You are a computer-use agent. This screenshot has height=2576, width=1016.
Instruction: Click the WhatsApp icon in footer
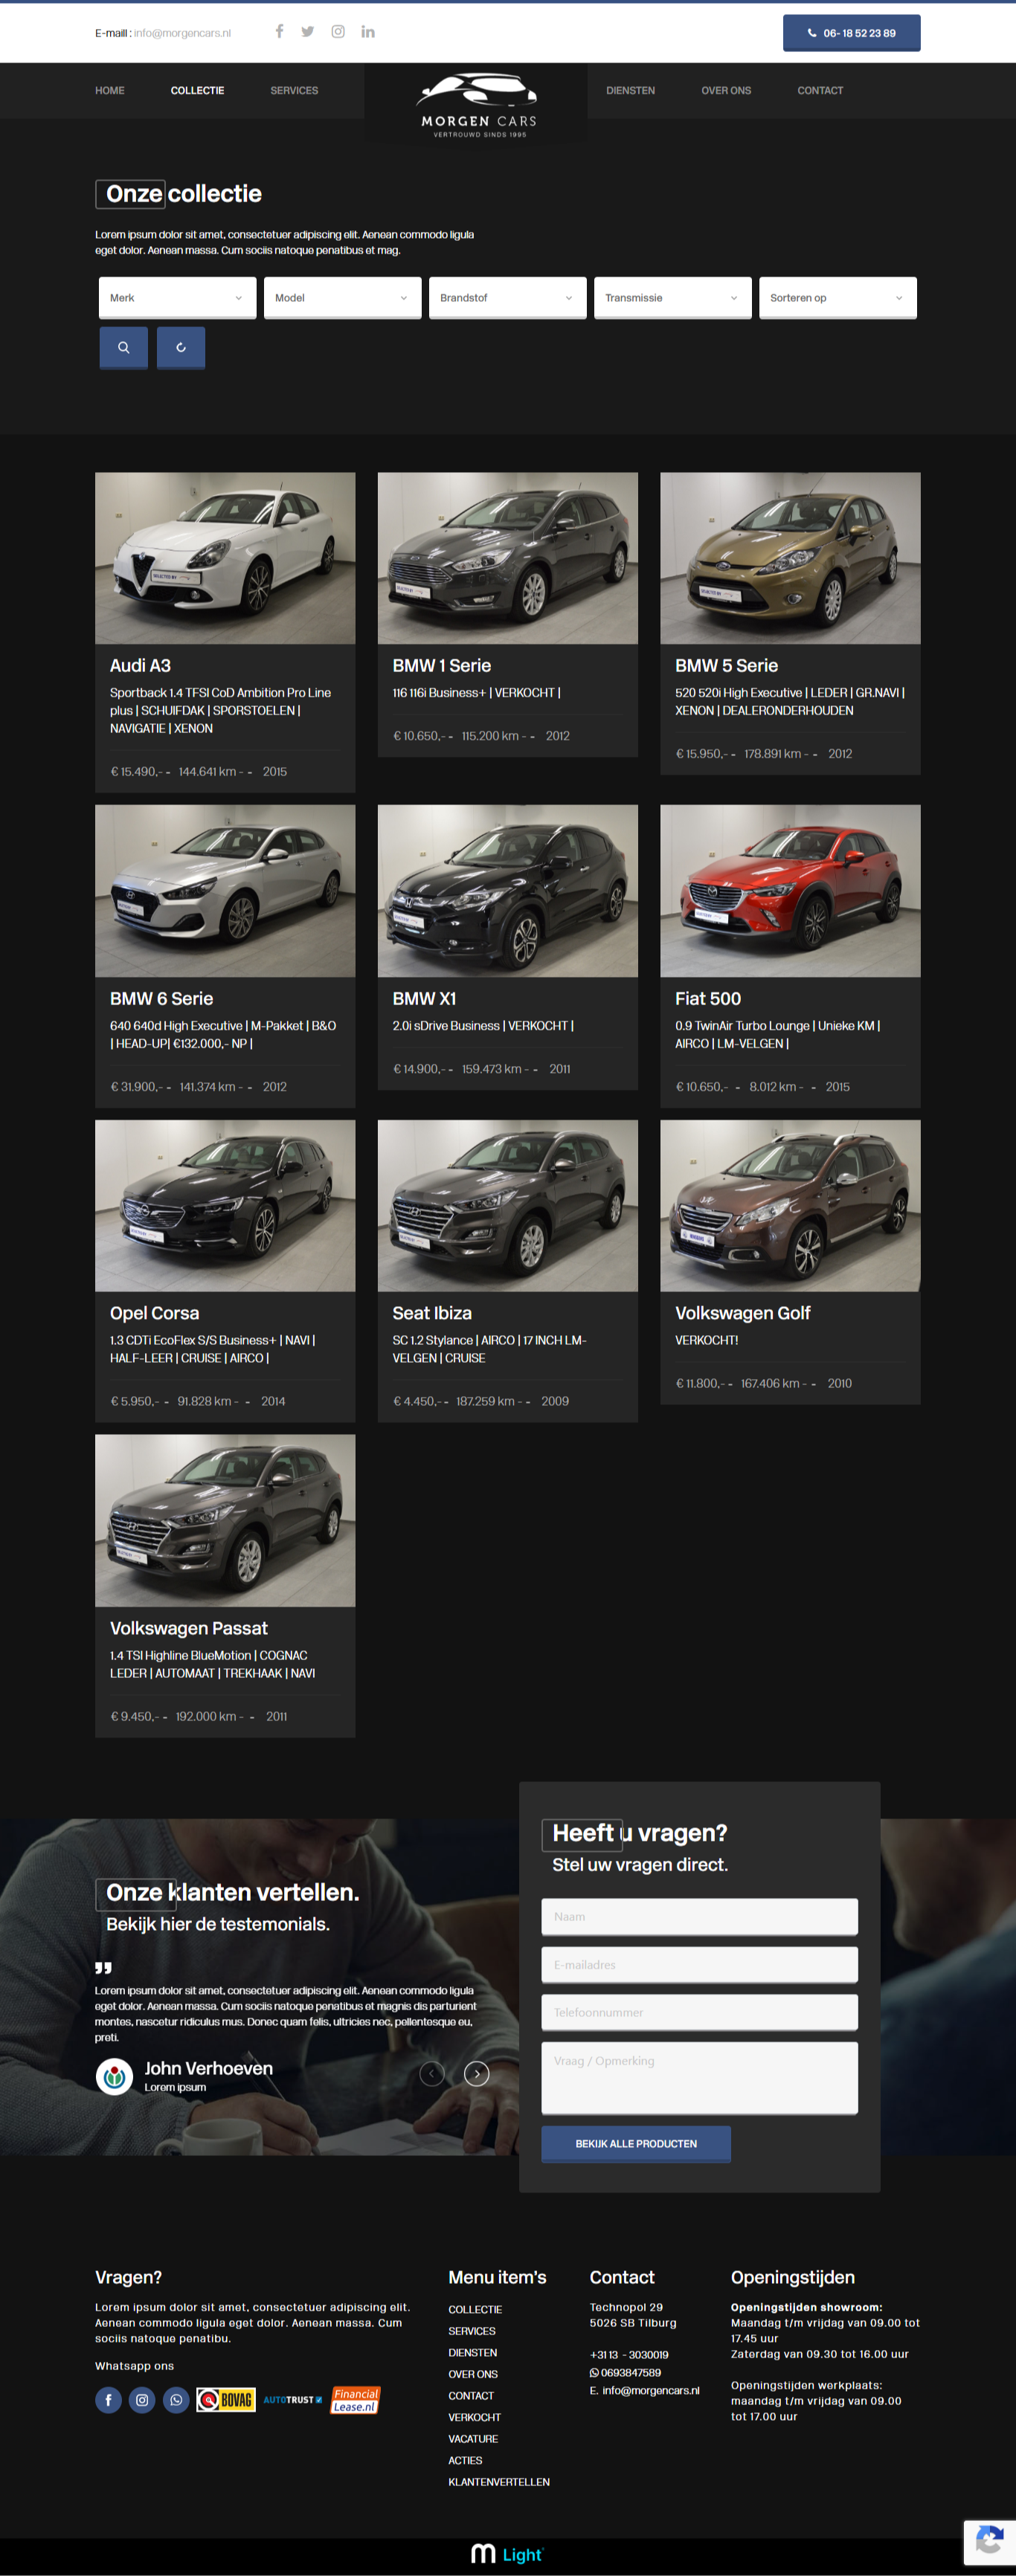pyautogui.click(x=176, y=2400)
